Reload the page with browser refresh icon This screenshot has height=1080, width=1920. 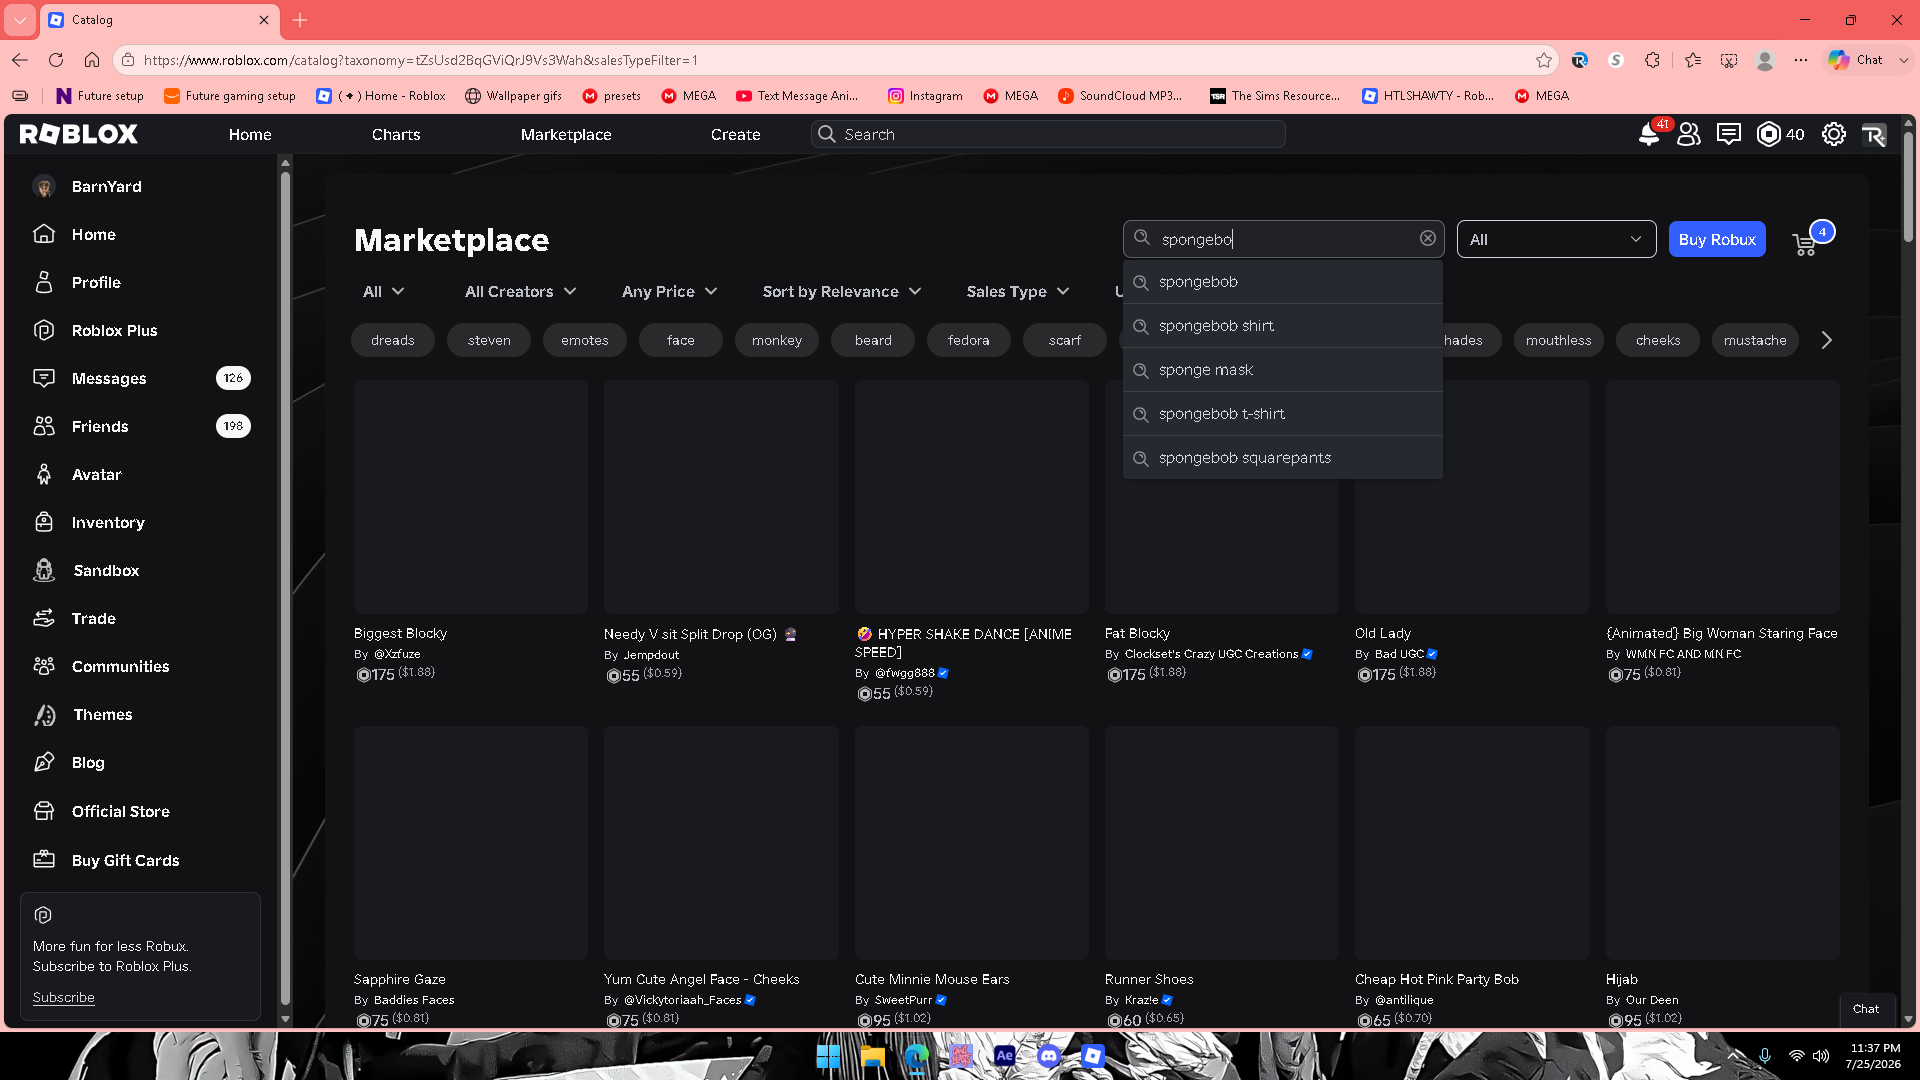56,60
